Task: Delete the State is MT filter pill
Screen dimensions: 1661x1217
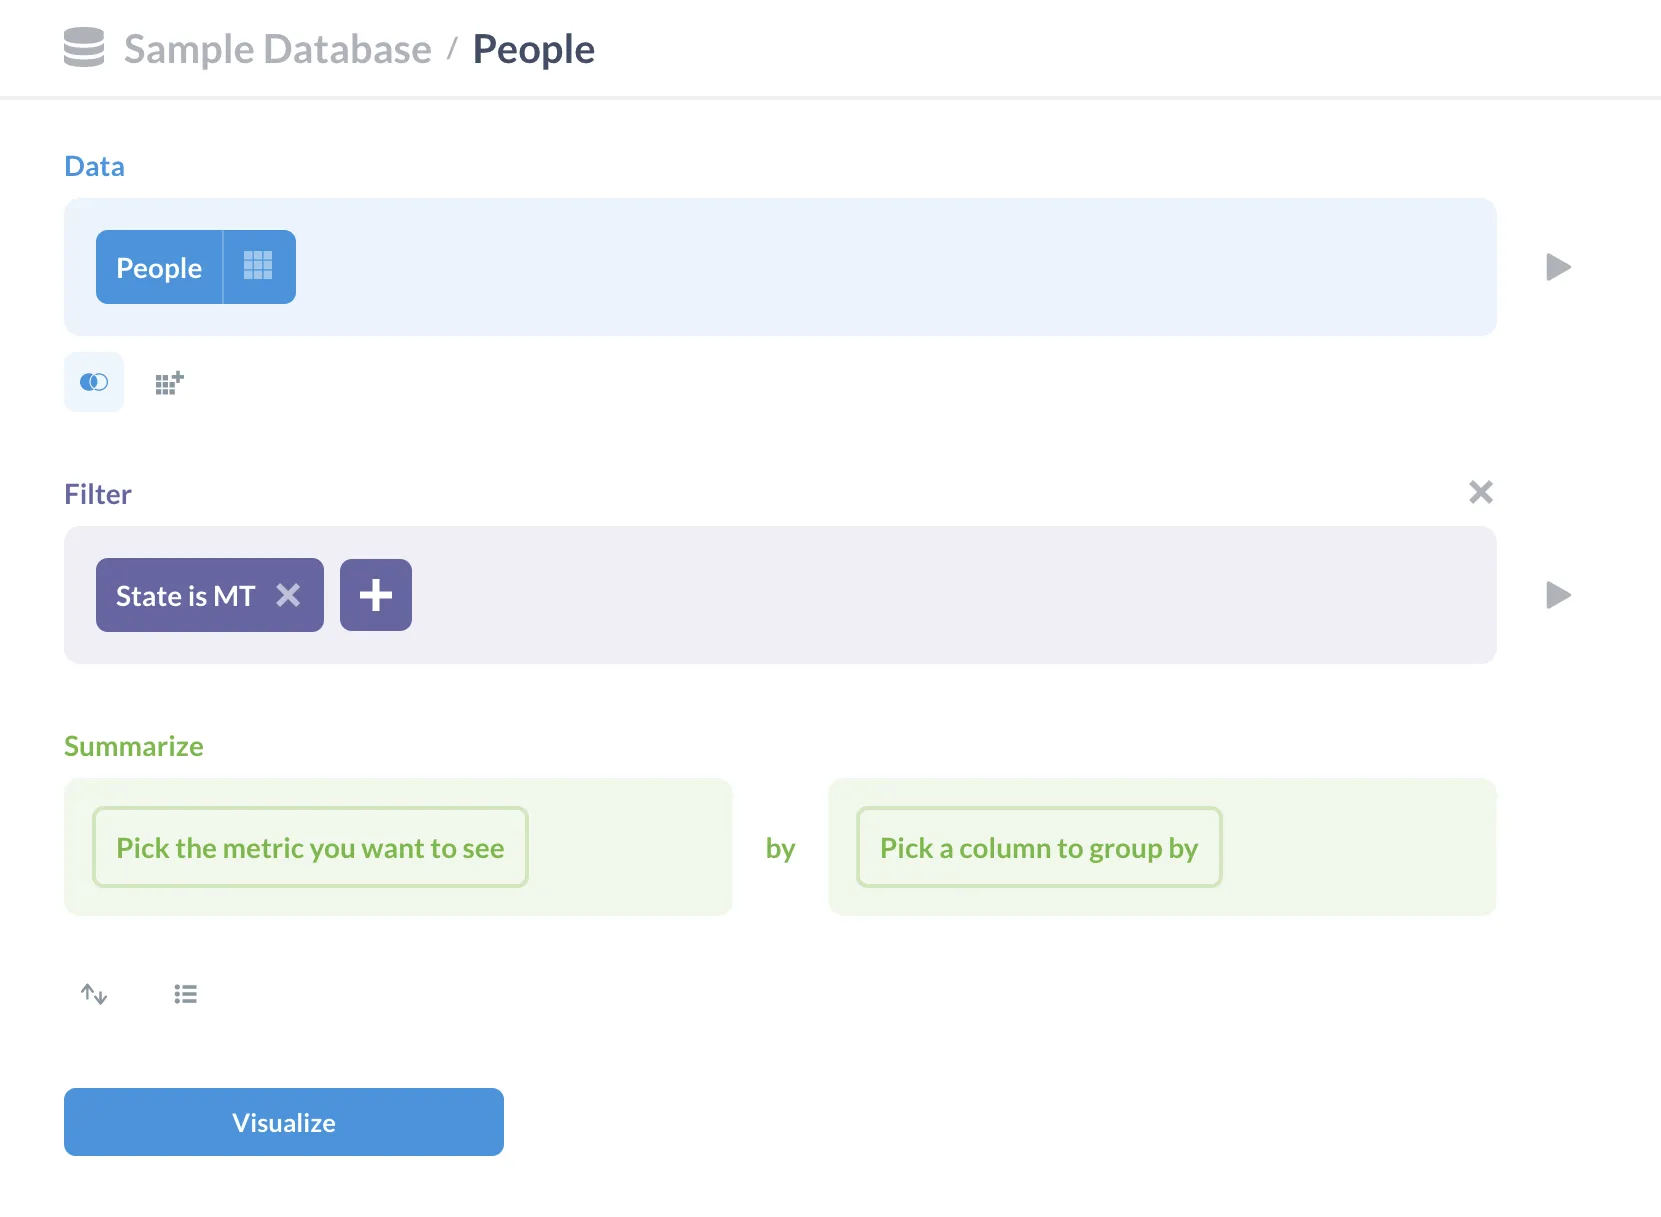Action: pos(290,595)
